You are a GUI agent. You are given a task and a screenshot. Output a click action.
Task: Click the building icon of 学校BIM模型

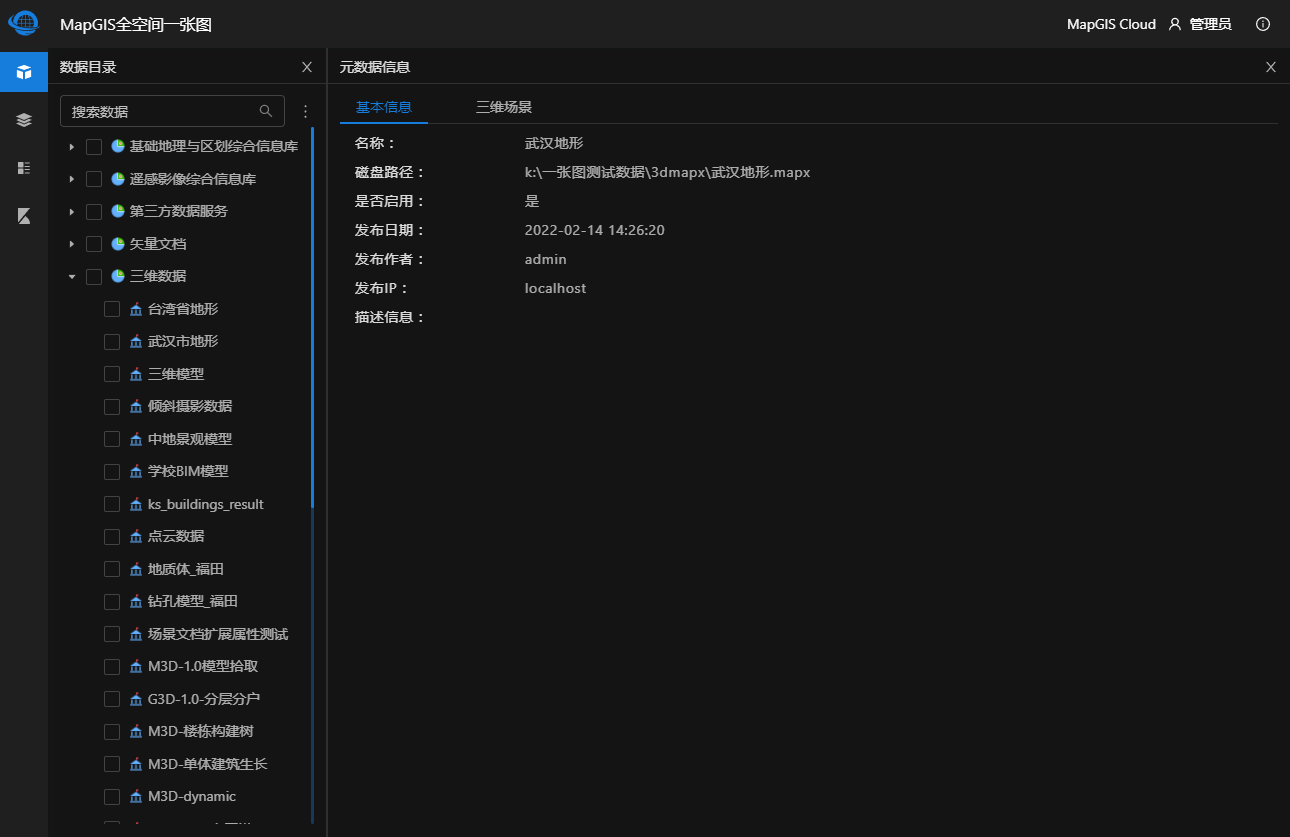click(137, 471)
